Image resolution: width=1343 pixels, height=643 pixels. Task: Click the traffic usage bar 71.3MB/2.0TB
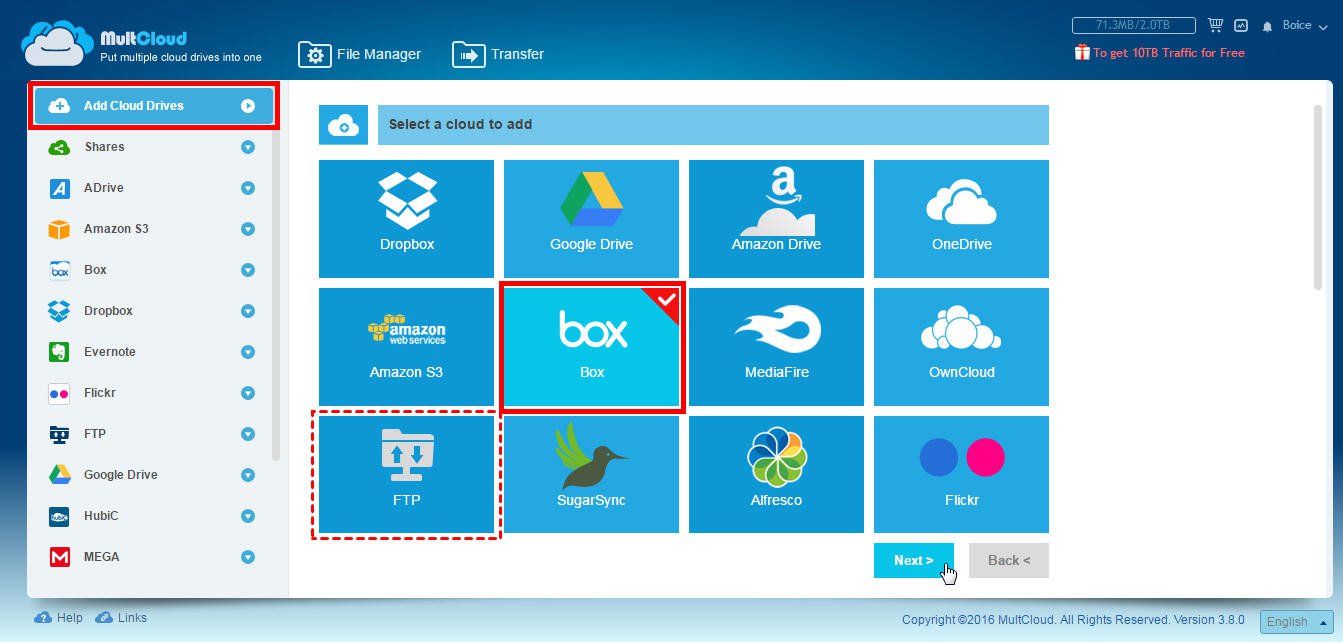1134,25
